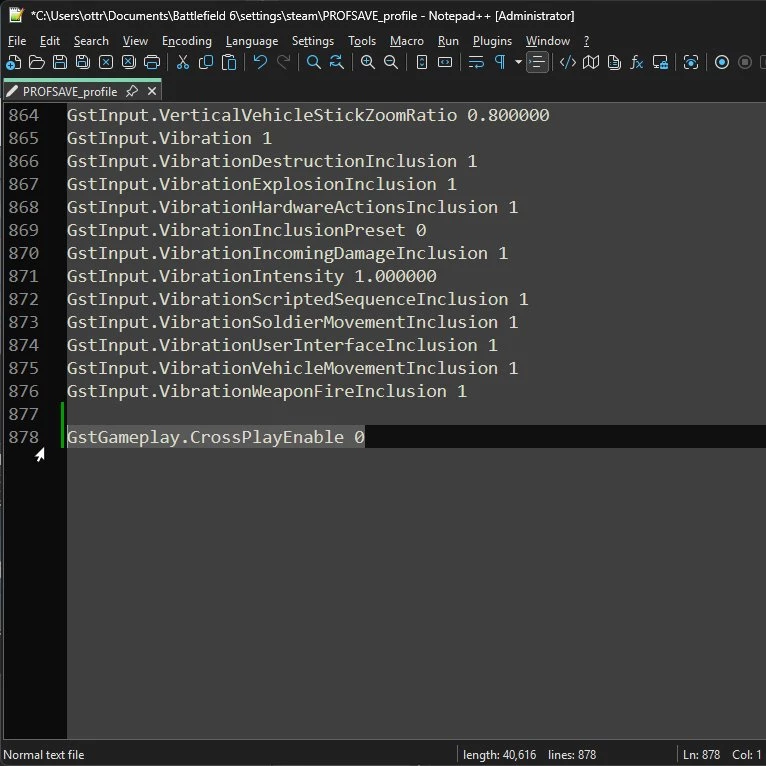Toggle Word Wrap in the toolbar
Image resolution: width=766 pixels, height=766 pixels.
476,62
